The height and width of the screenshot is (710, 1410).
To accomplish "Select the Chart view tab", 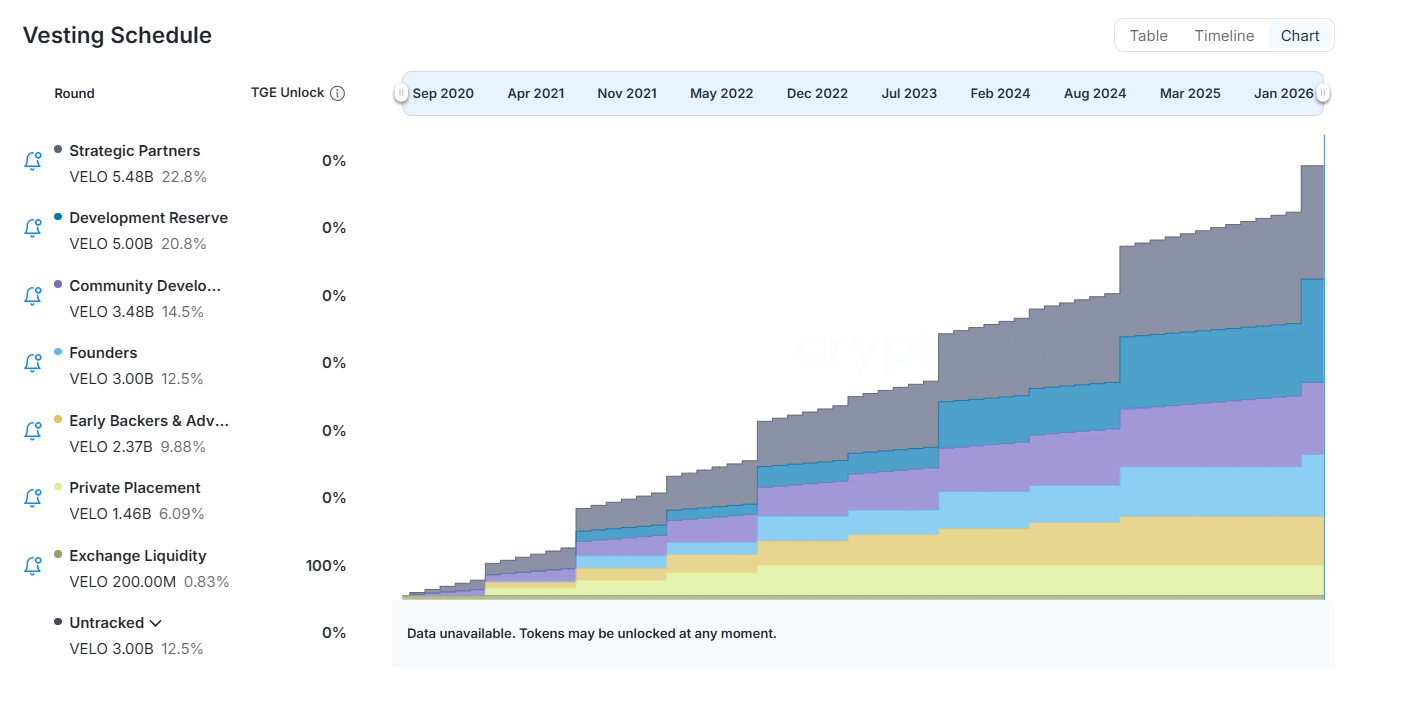I will pos(1300,36).
